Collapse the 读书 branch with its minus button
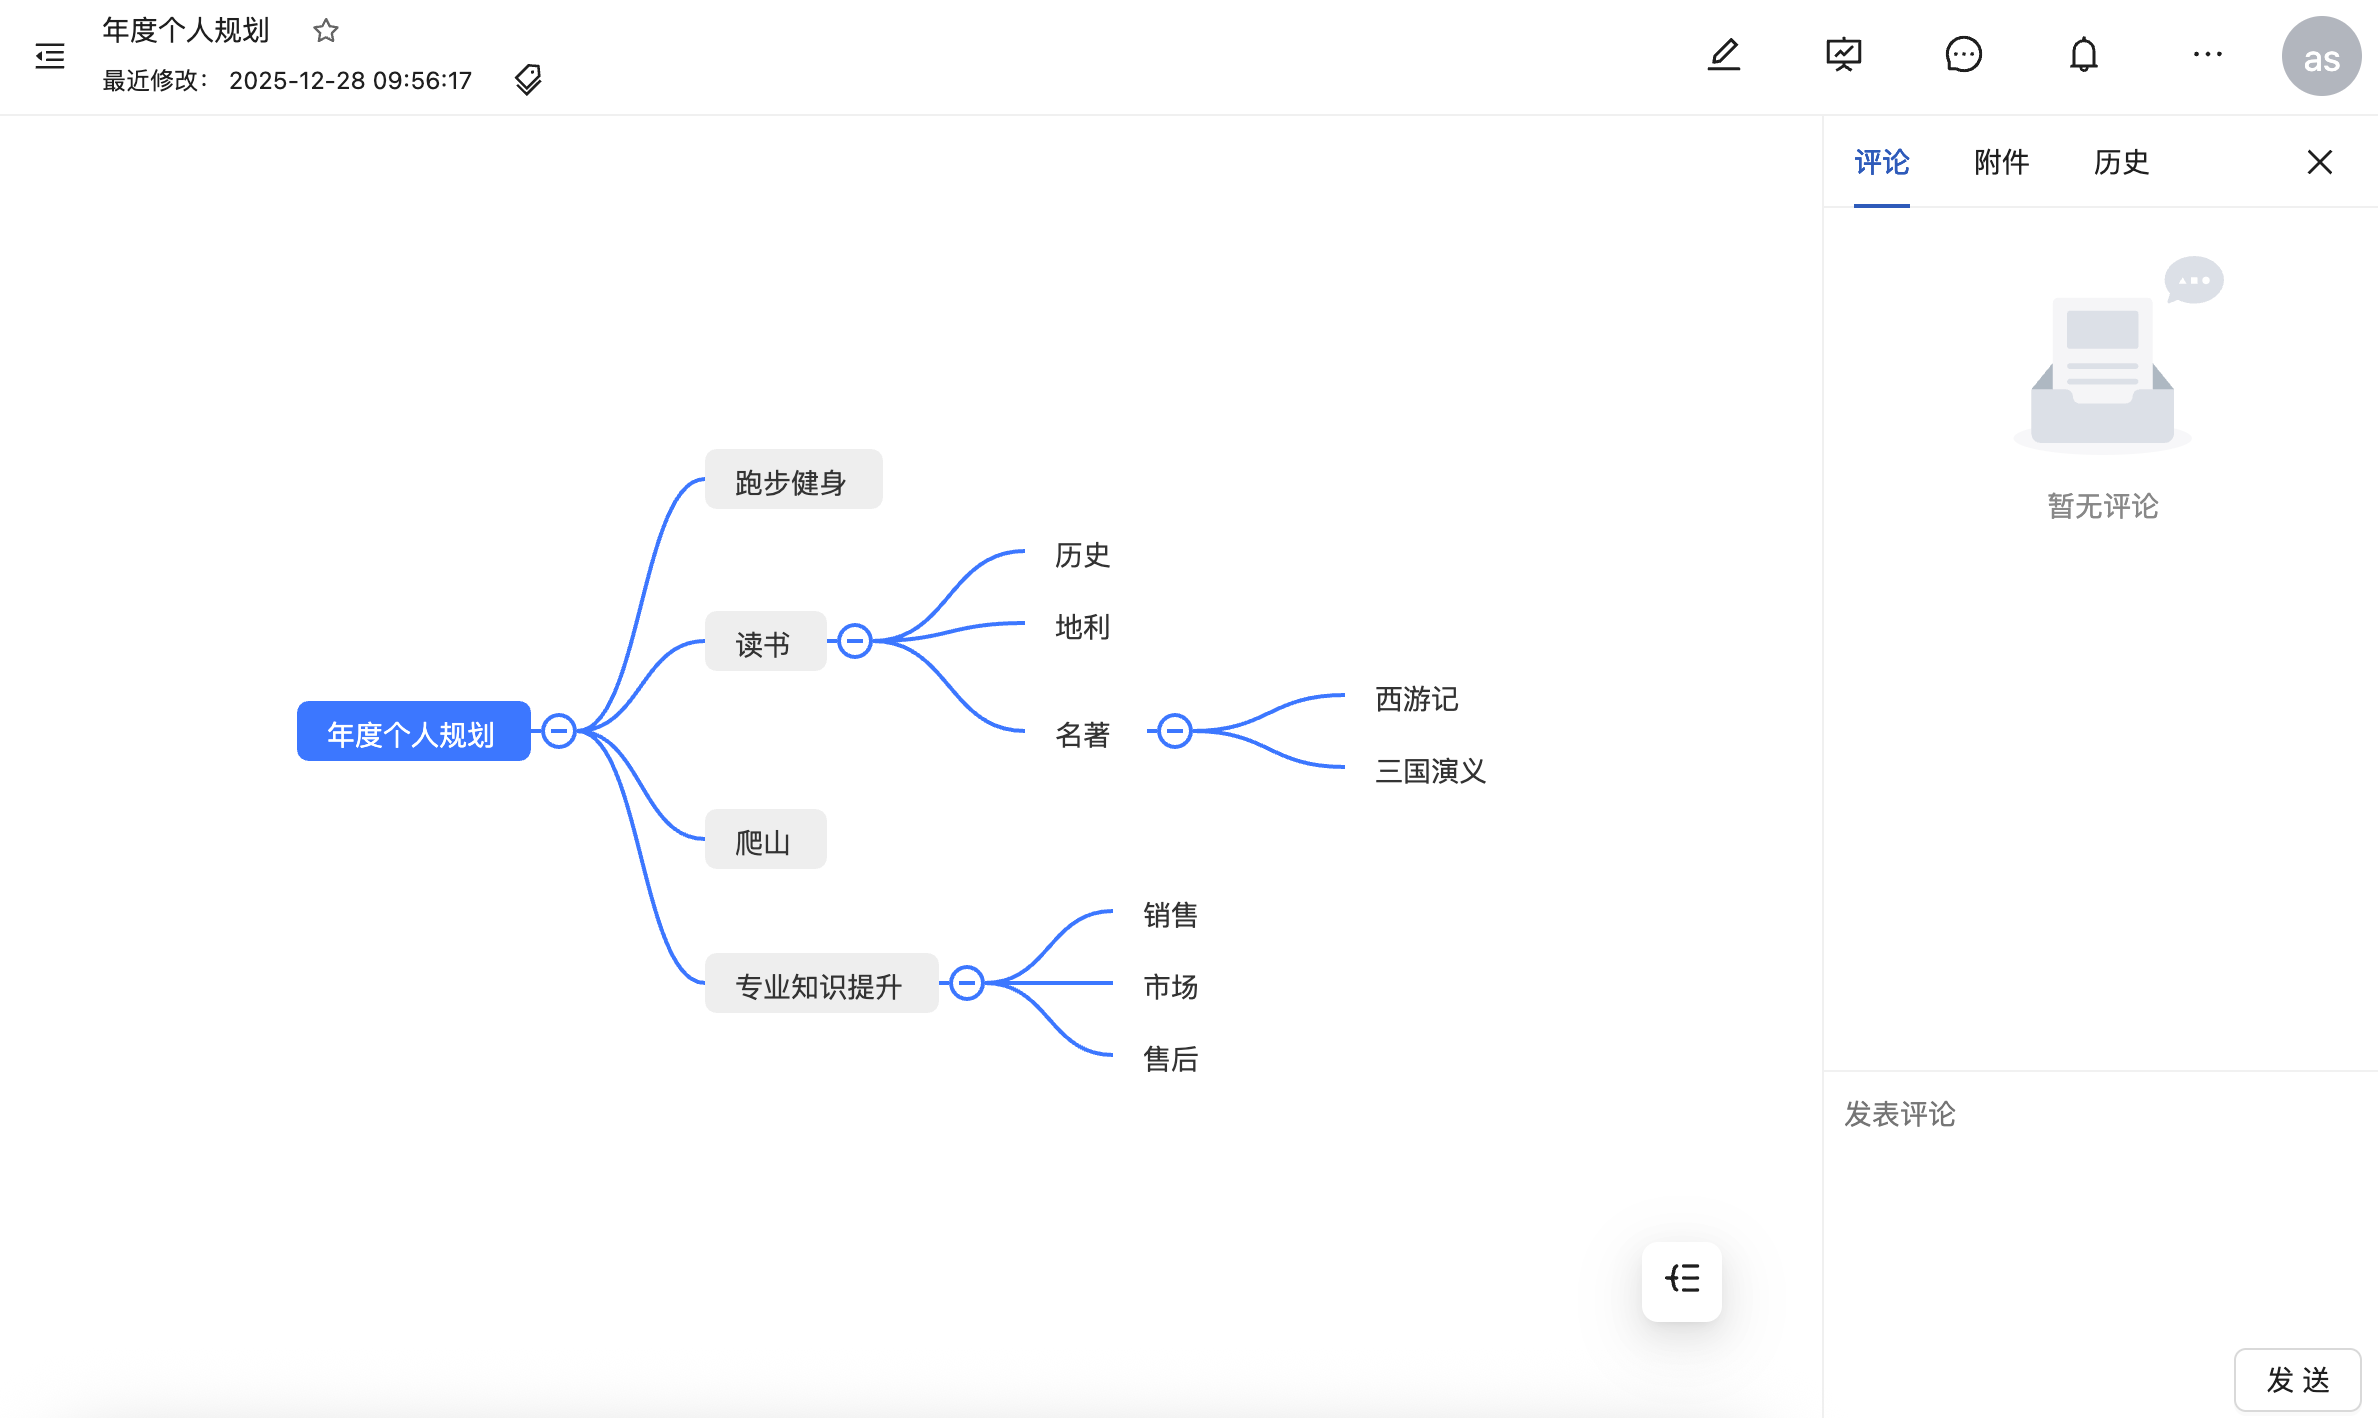The image size is (2378, 1418). coord(855,640)
